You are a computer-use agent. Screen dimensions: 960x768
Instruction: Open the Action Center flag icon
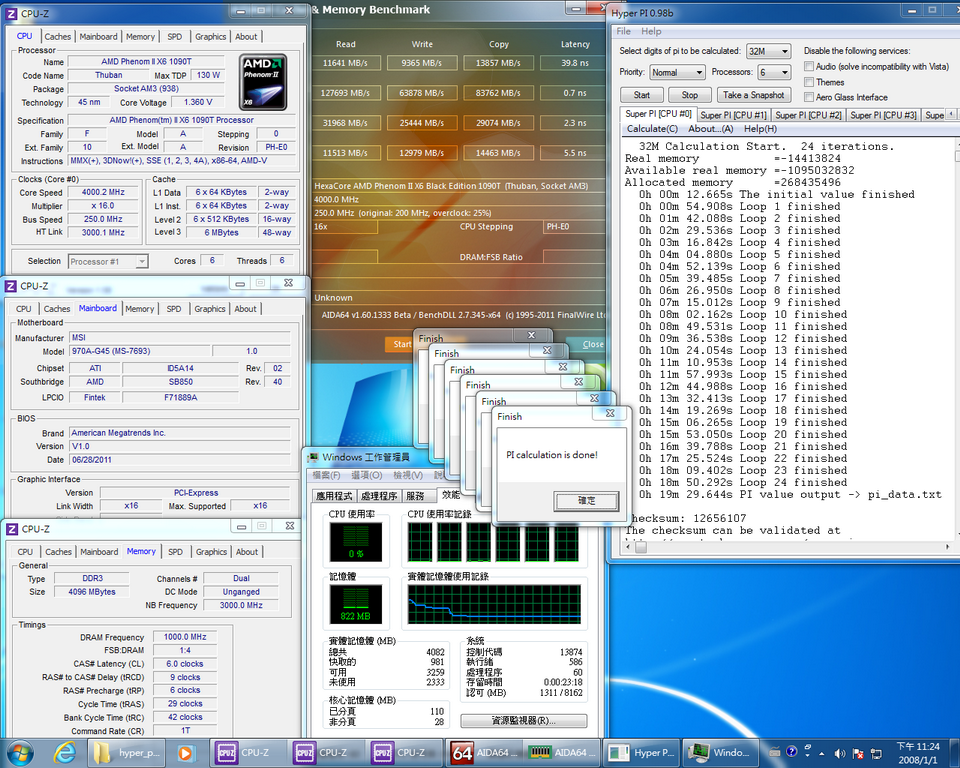[858, 753]
